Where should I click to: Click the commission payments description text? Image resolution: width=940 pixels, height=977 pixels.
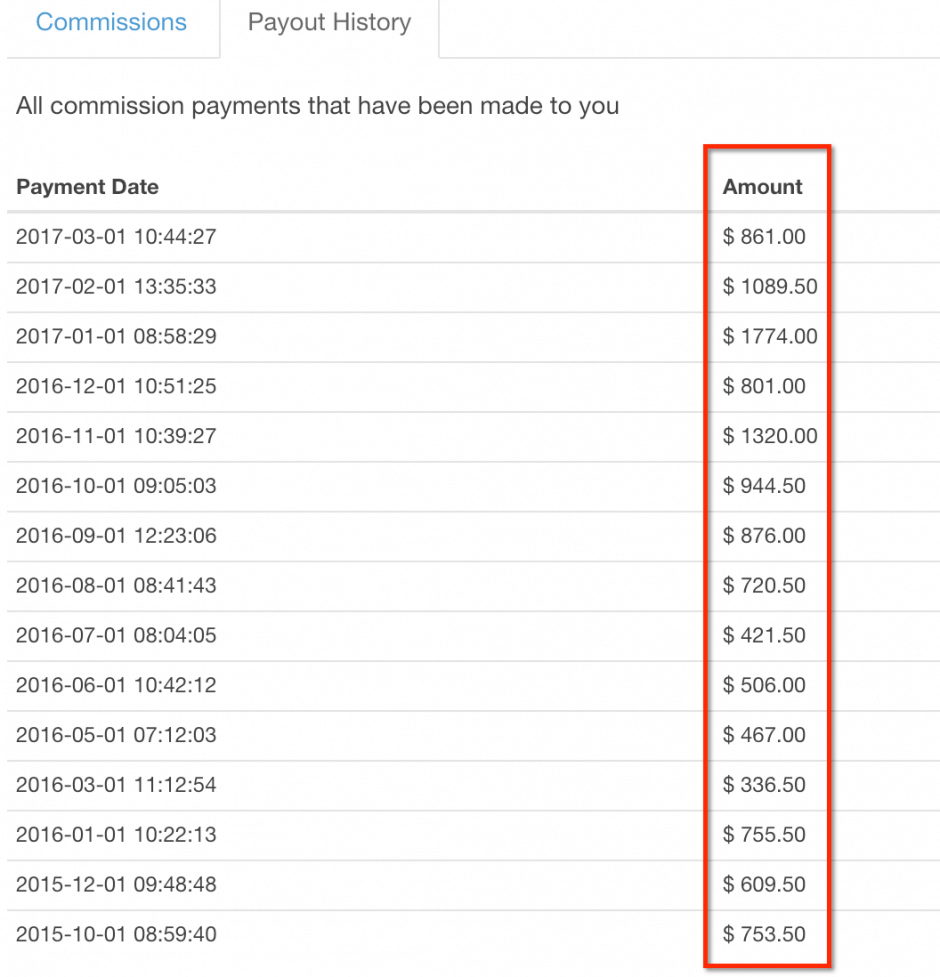point(318,107)
